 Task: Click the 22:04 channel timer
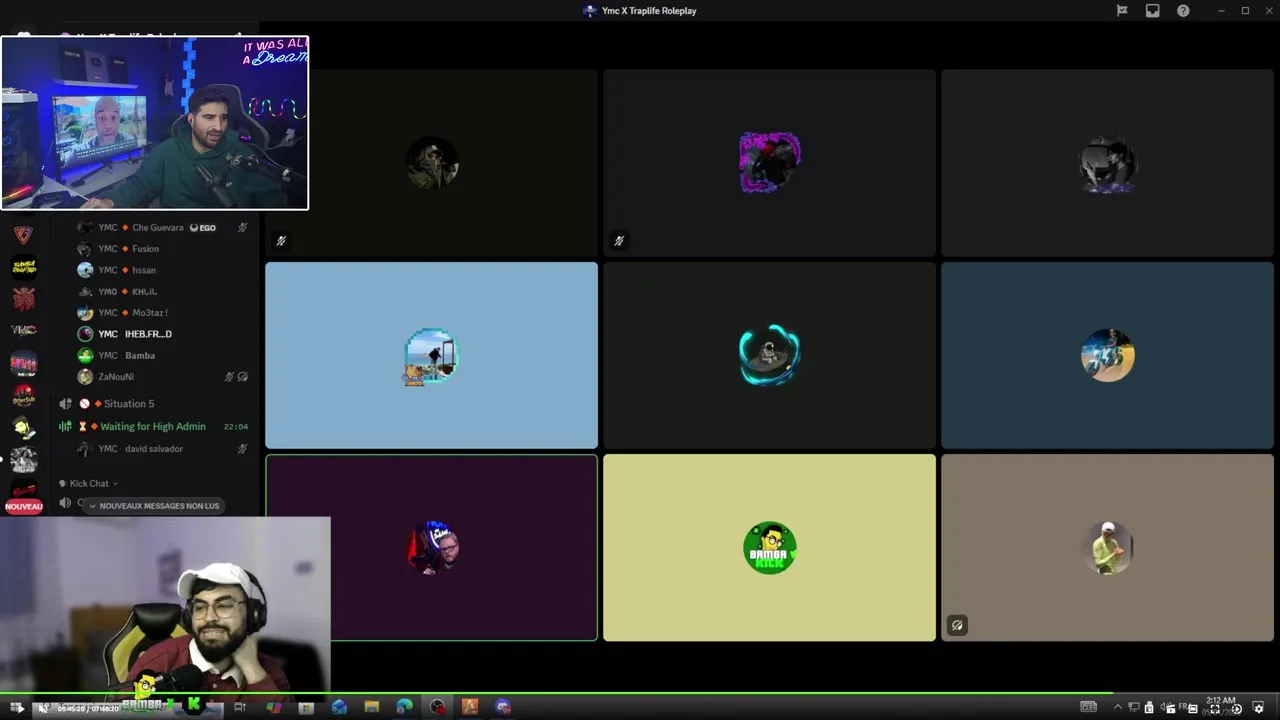[x=236, y=426]
